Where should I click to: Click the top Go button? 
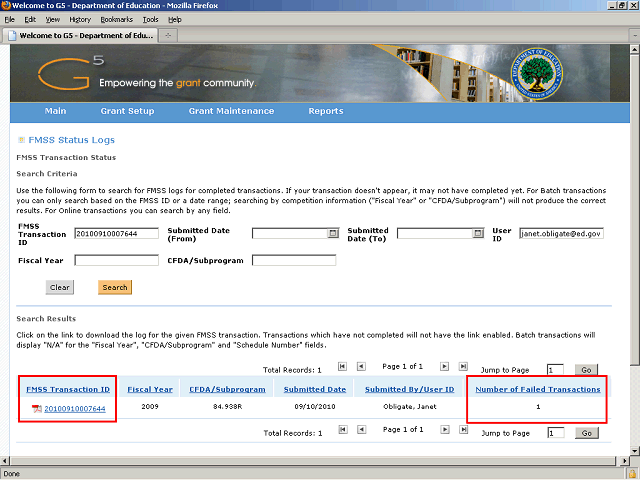[x=586, y=370]
